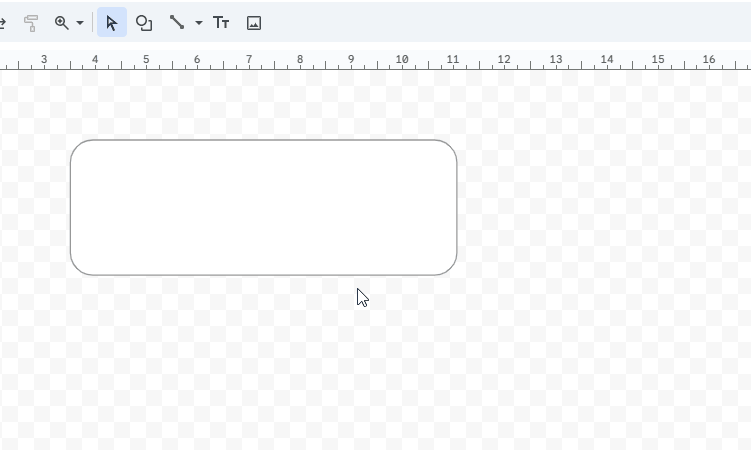Expand the line type dropdown arrow
751x450 pixels.
(x=199, y=22)
